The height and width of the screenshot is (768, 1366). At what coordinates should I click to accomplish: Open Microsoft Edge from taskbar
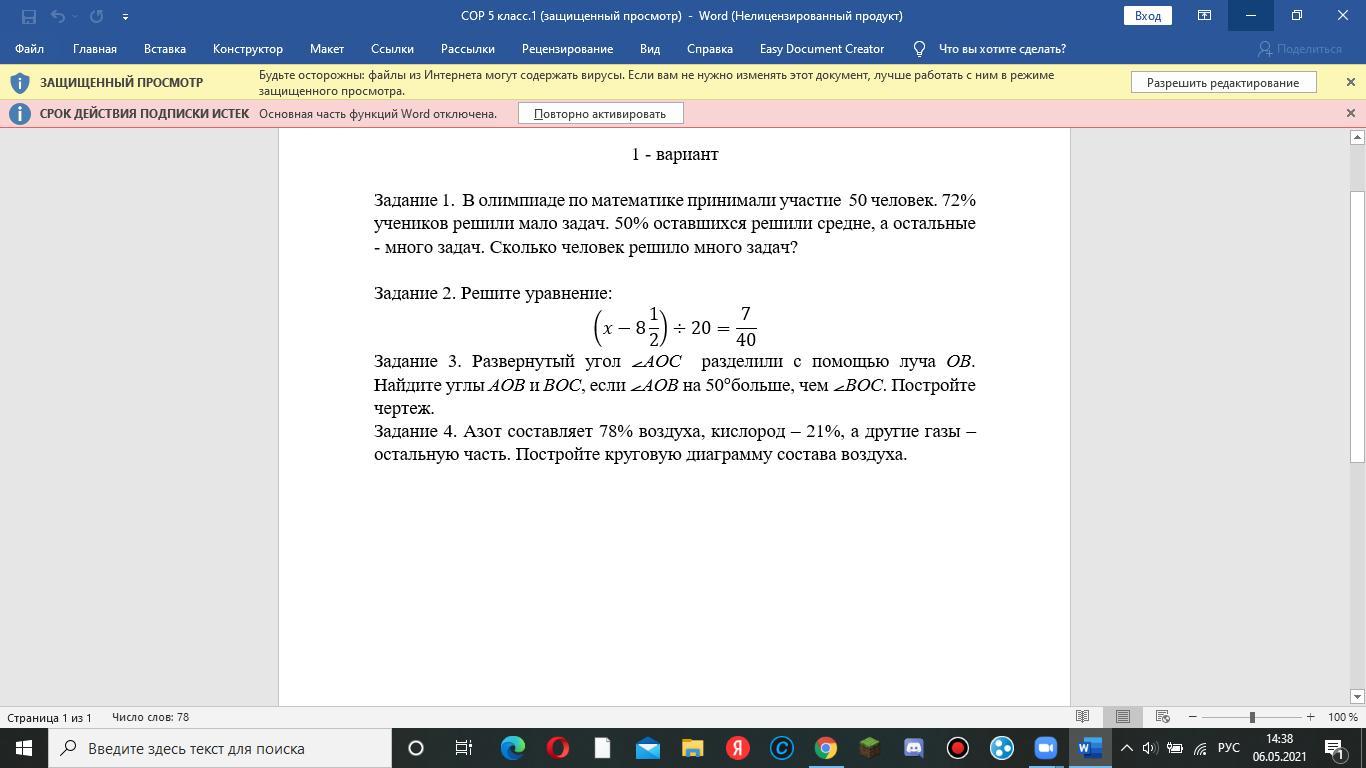click(513, 748)
